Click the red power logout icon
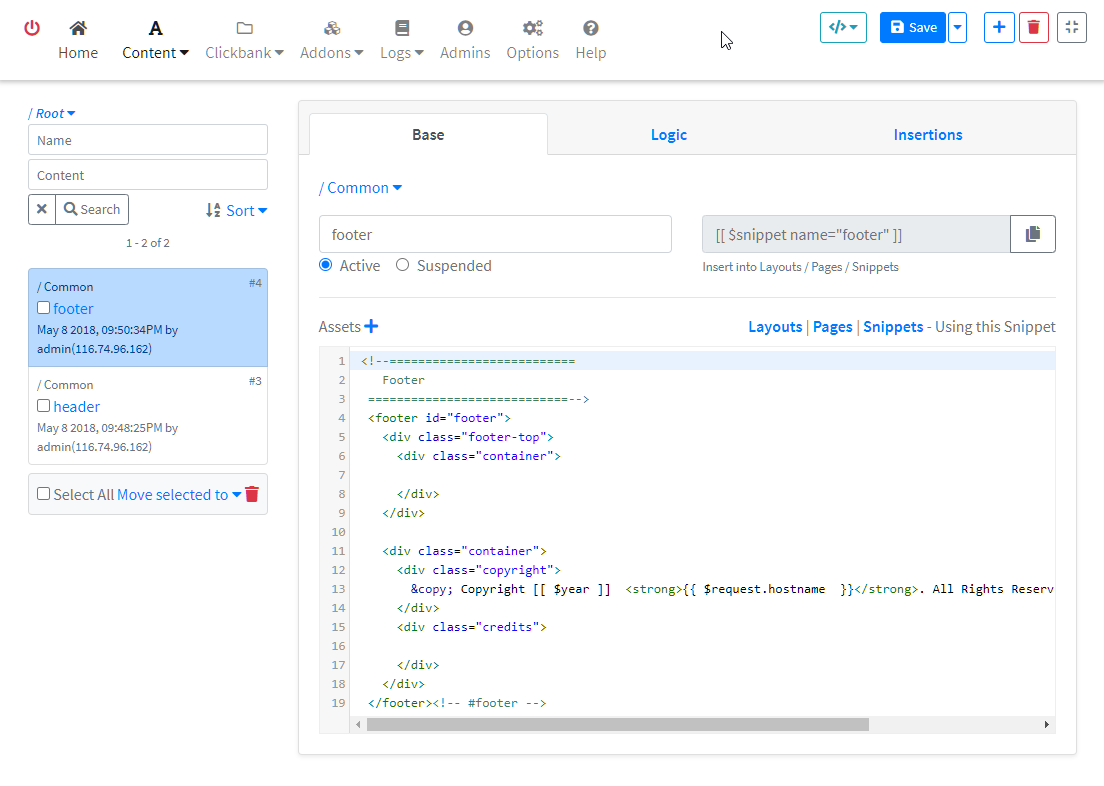 tap(32, 28)
